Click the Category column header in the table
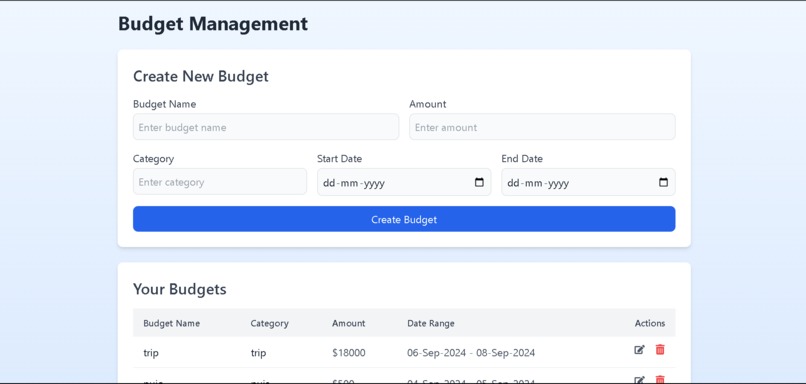 tap(269, 323)
